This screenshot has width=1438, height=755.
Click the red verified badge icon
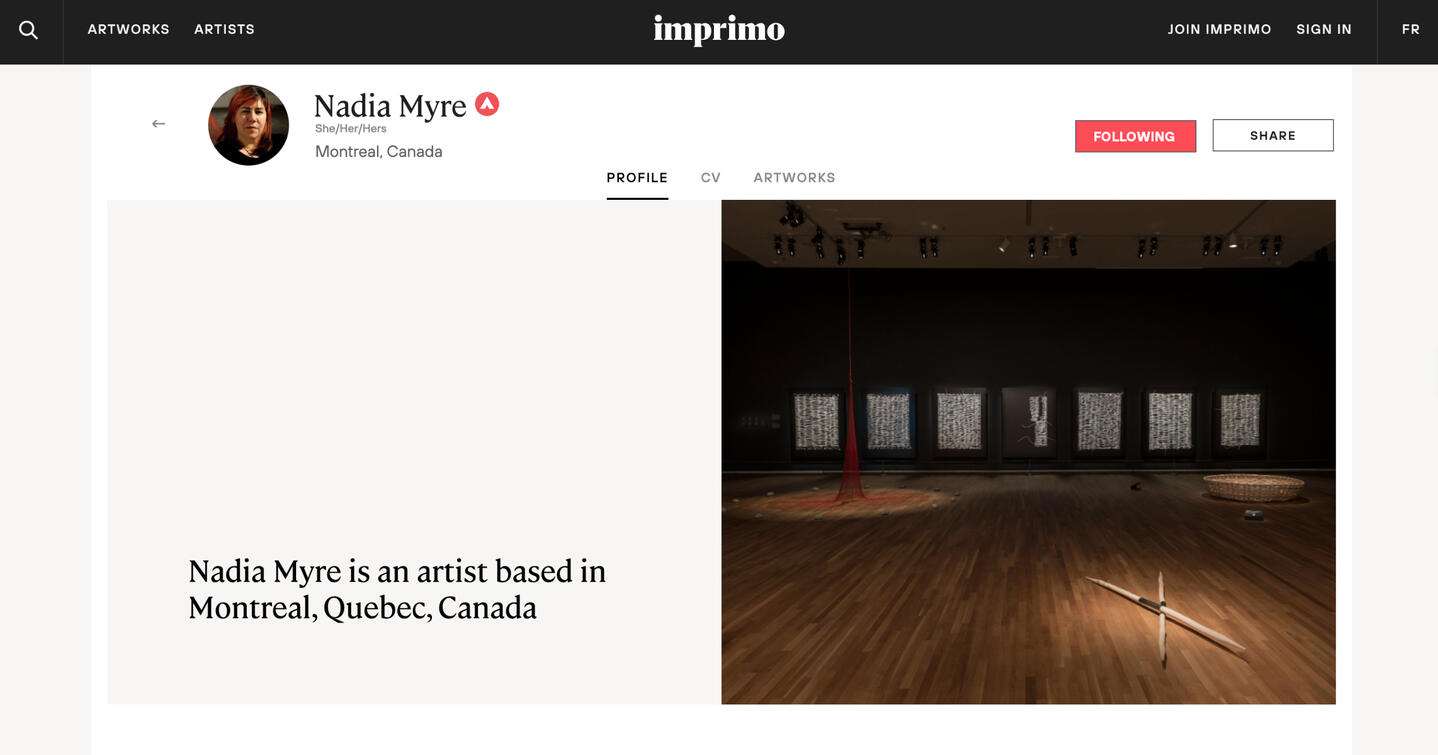pos(487,104)
